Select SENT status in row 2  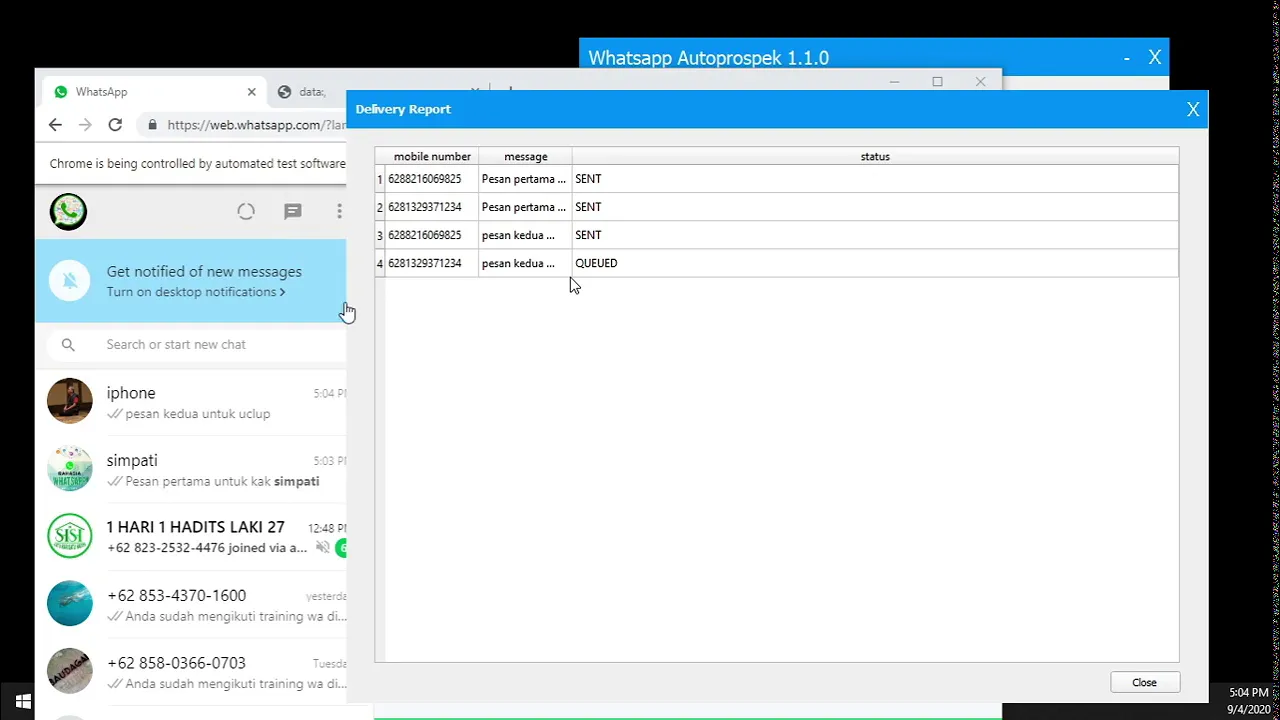pos(875,207)
